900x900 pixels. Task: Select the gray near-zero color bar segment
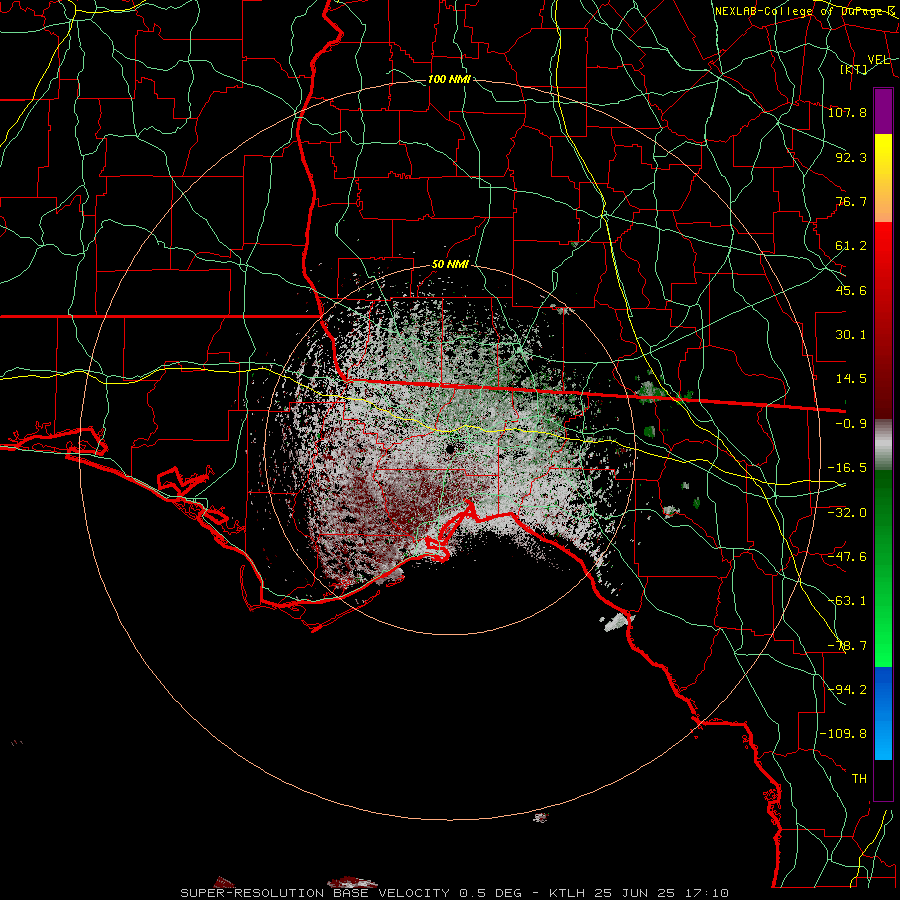pyautogui.click(x=883, y=445)
